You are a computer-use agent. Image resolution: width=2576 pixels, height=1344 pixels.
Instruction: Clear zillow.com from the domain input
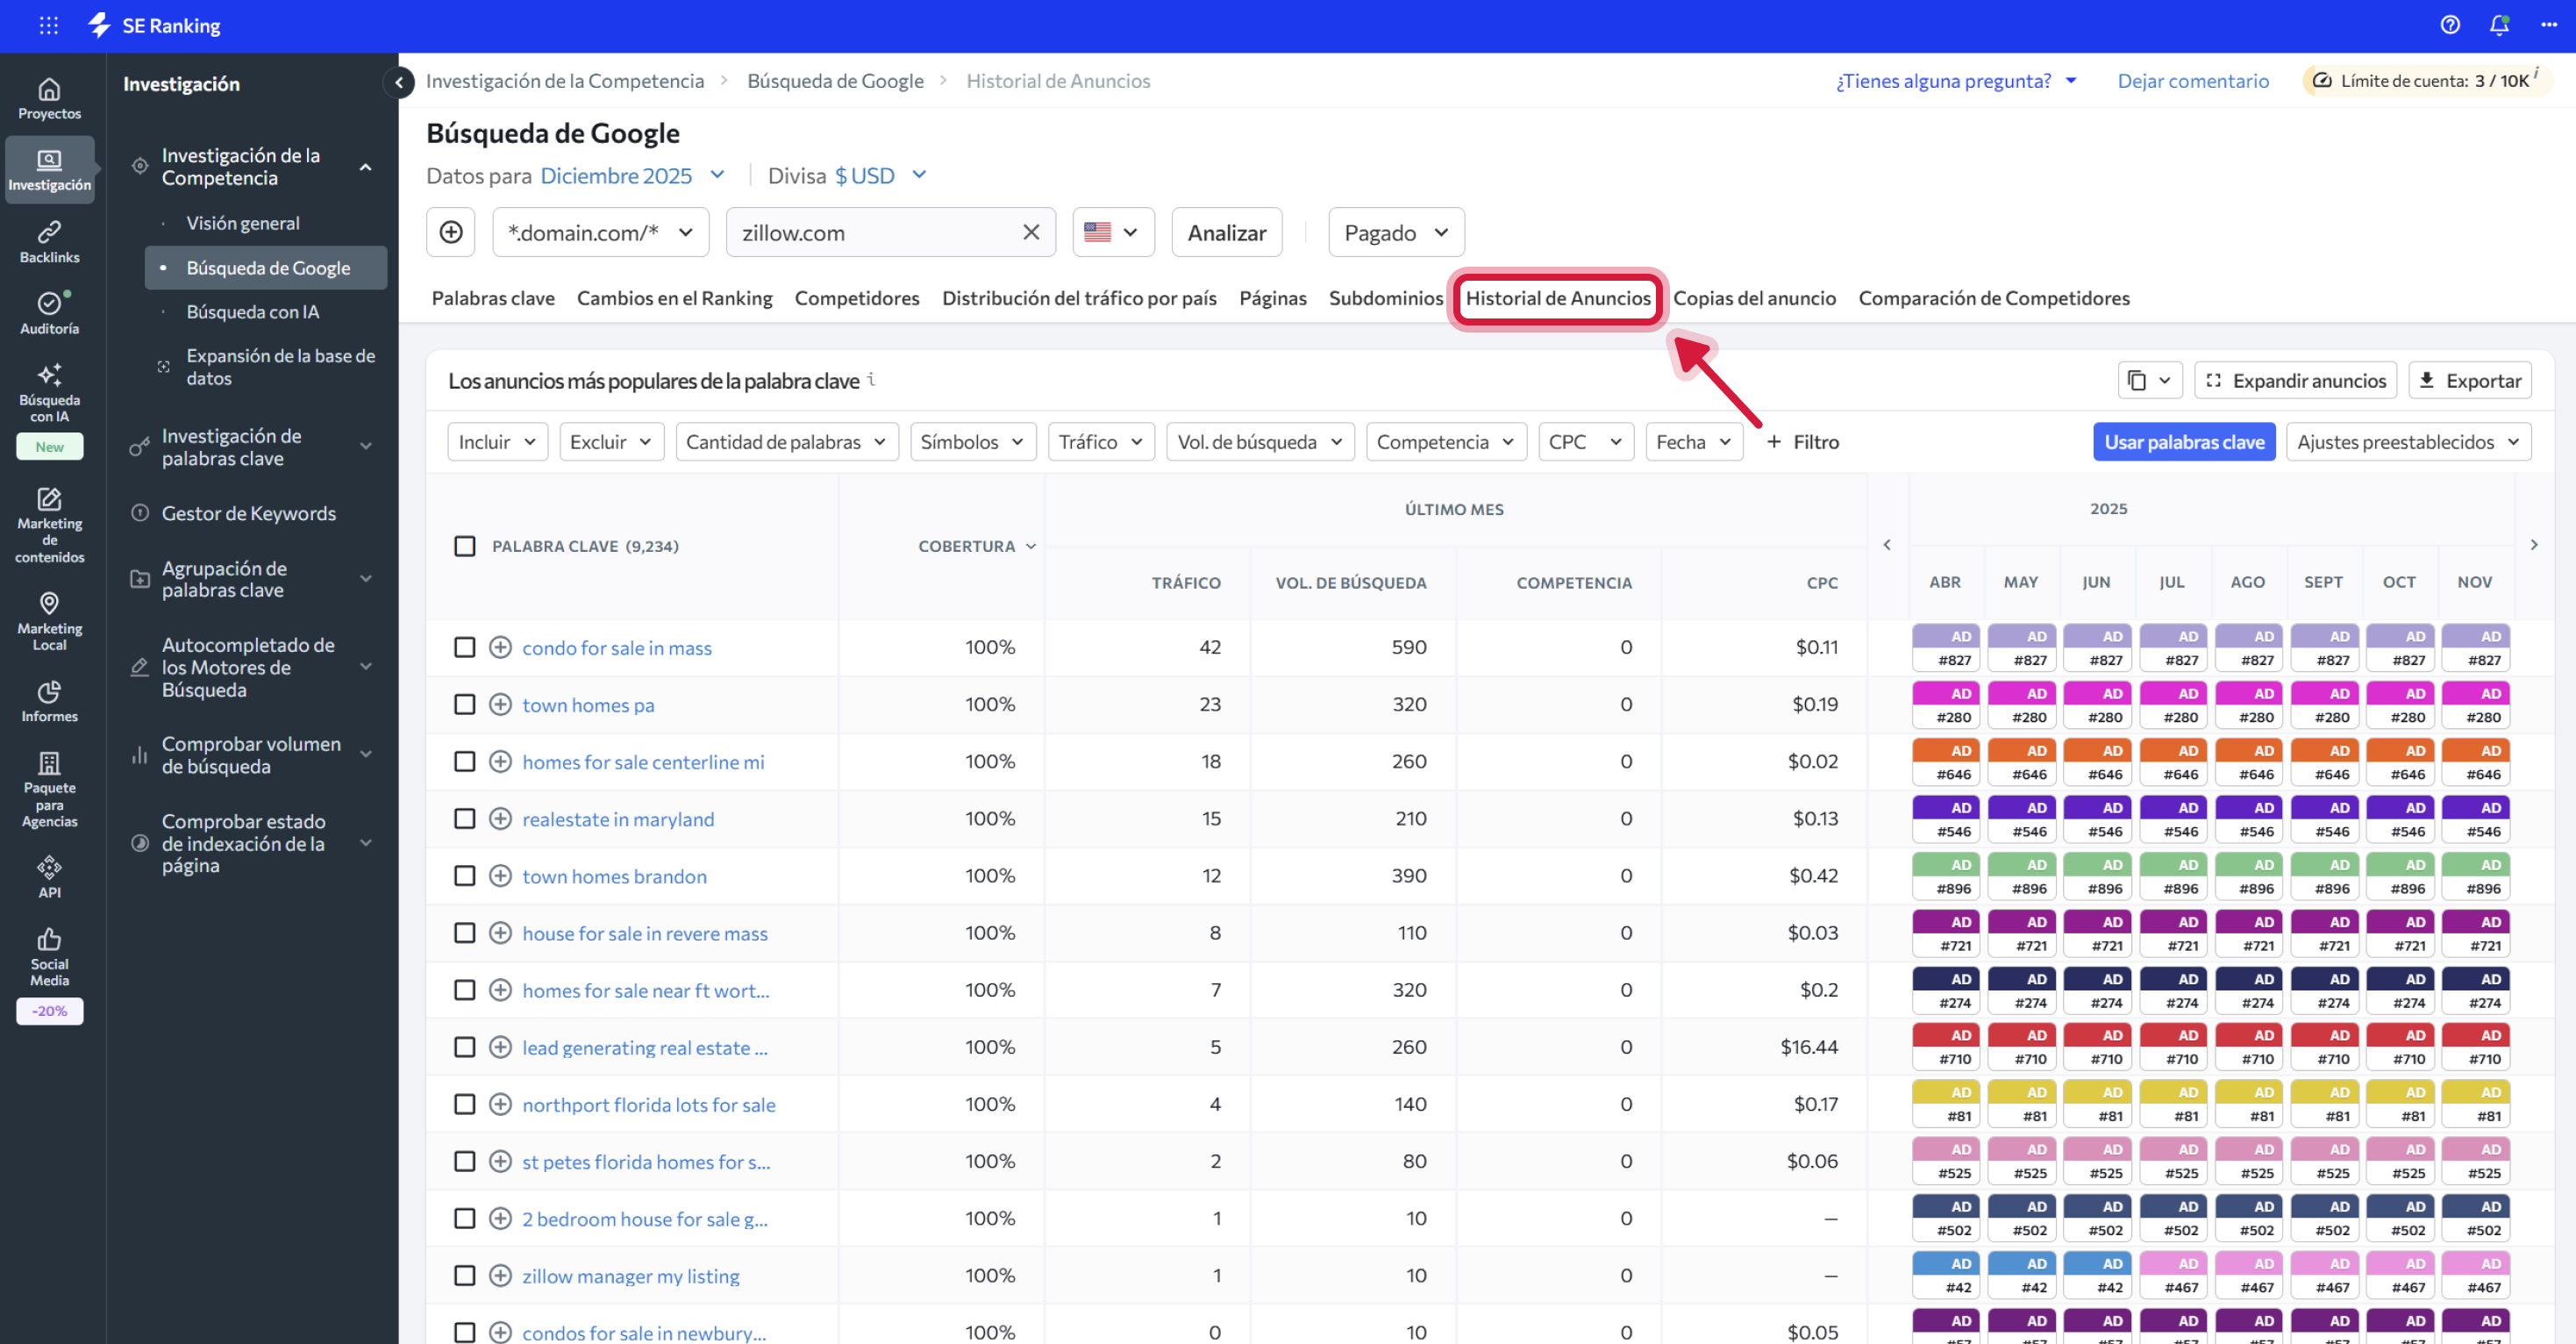(x=1031, y=232)
